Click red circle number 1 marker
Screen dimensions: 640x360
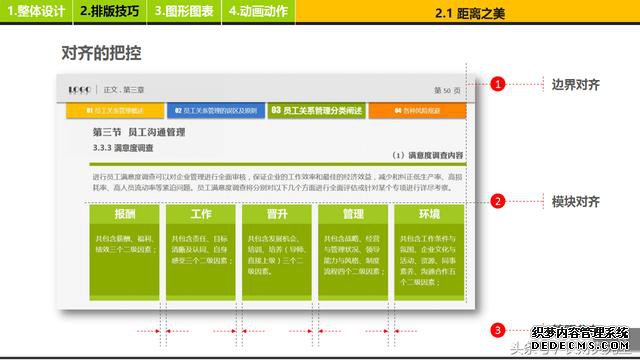(x=498, y=84)
